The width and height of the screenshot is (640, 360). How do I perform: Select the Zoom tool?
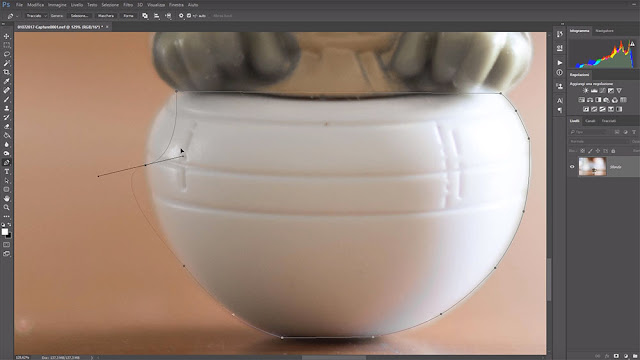[6, 207]
